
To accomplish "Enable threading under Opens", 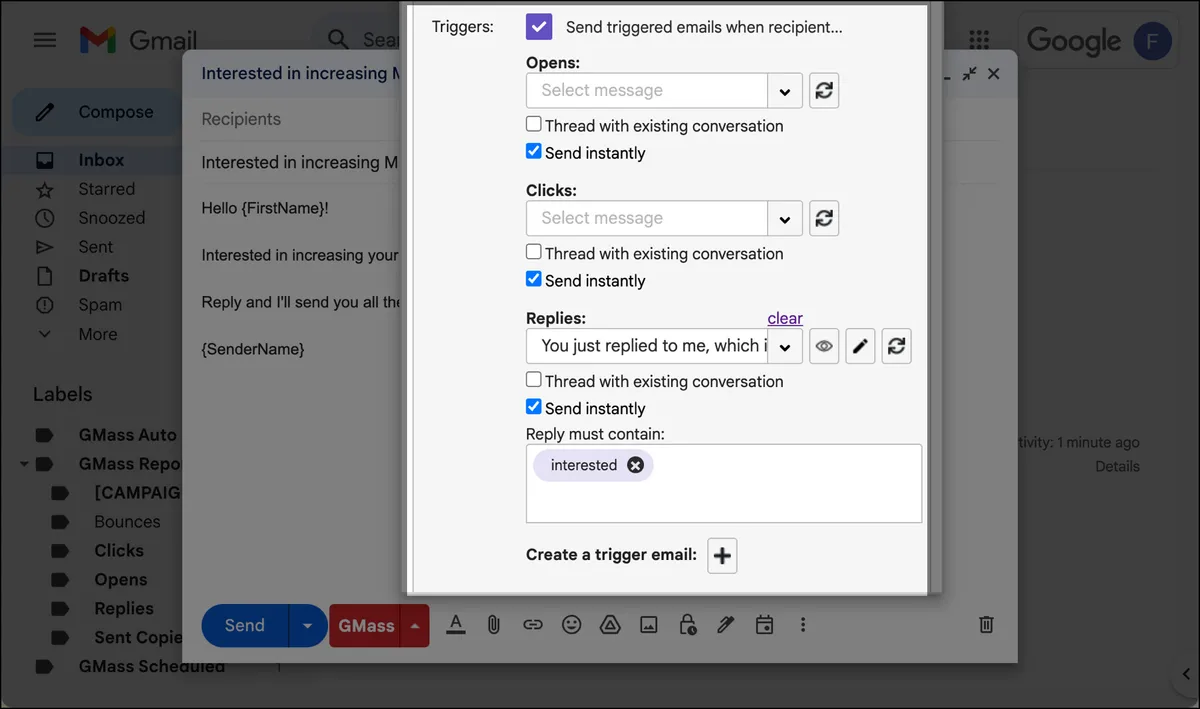I will [534, 125].
